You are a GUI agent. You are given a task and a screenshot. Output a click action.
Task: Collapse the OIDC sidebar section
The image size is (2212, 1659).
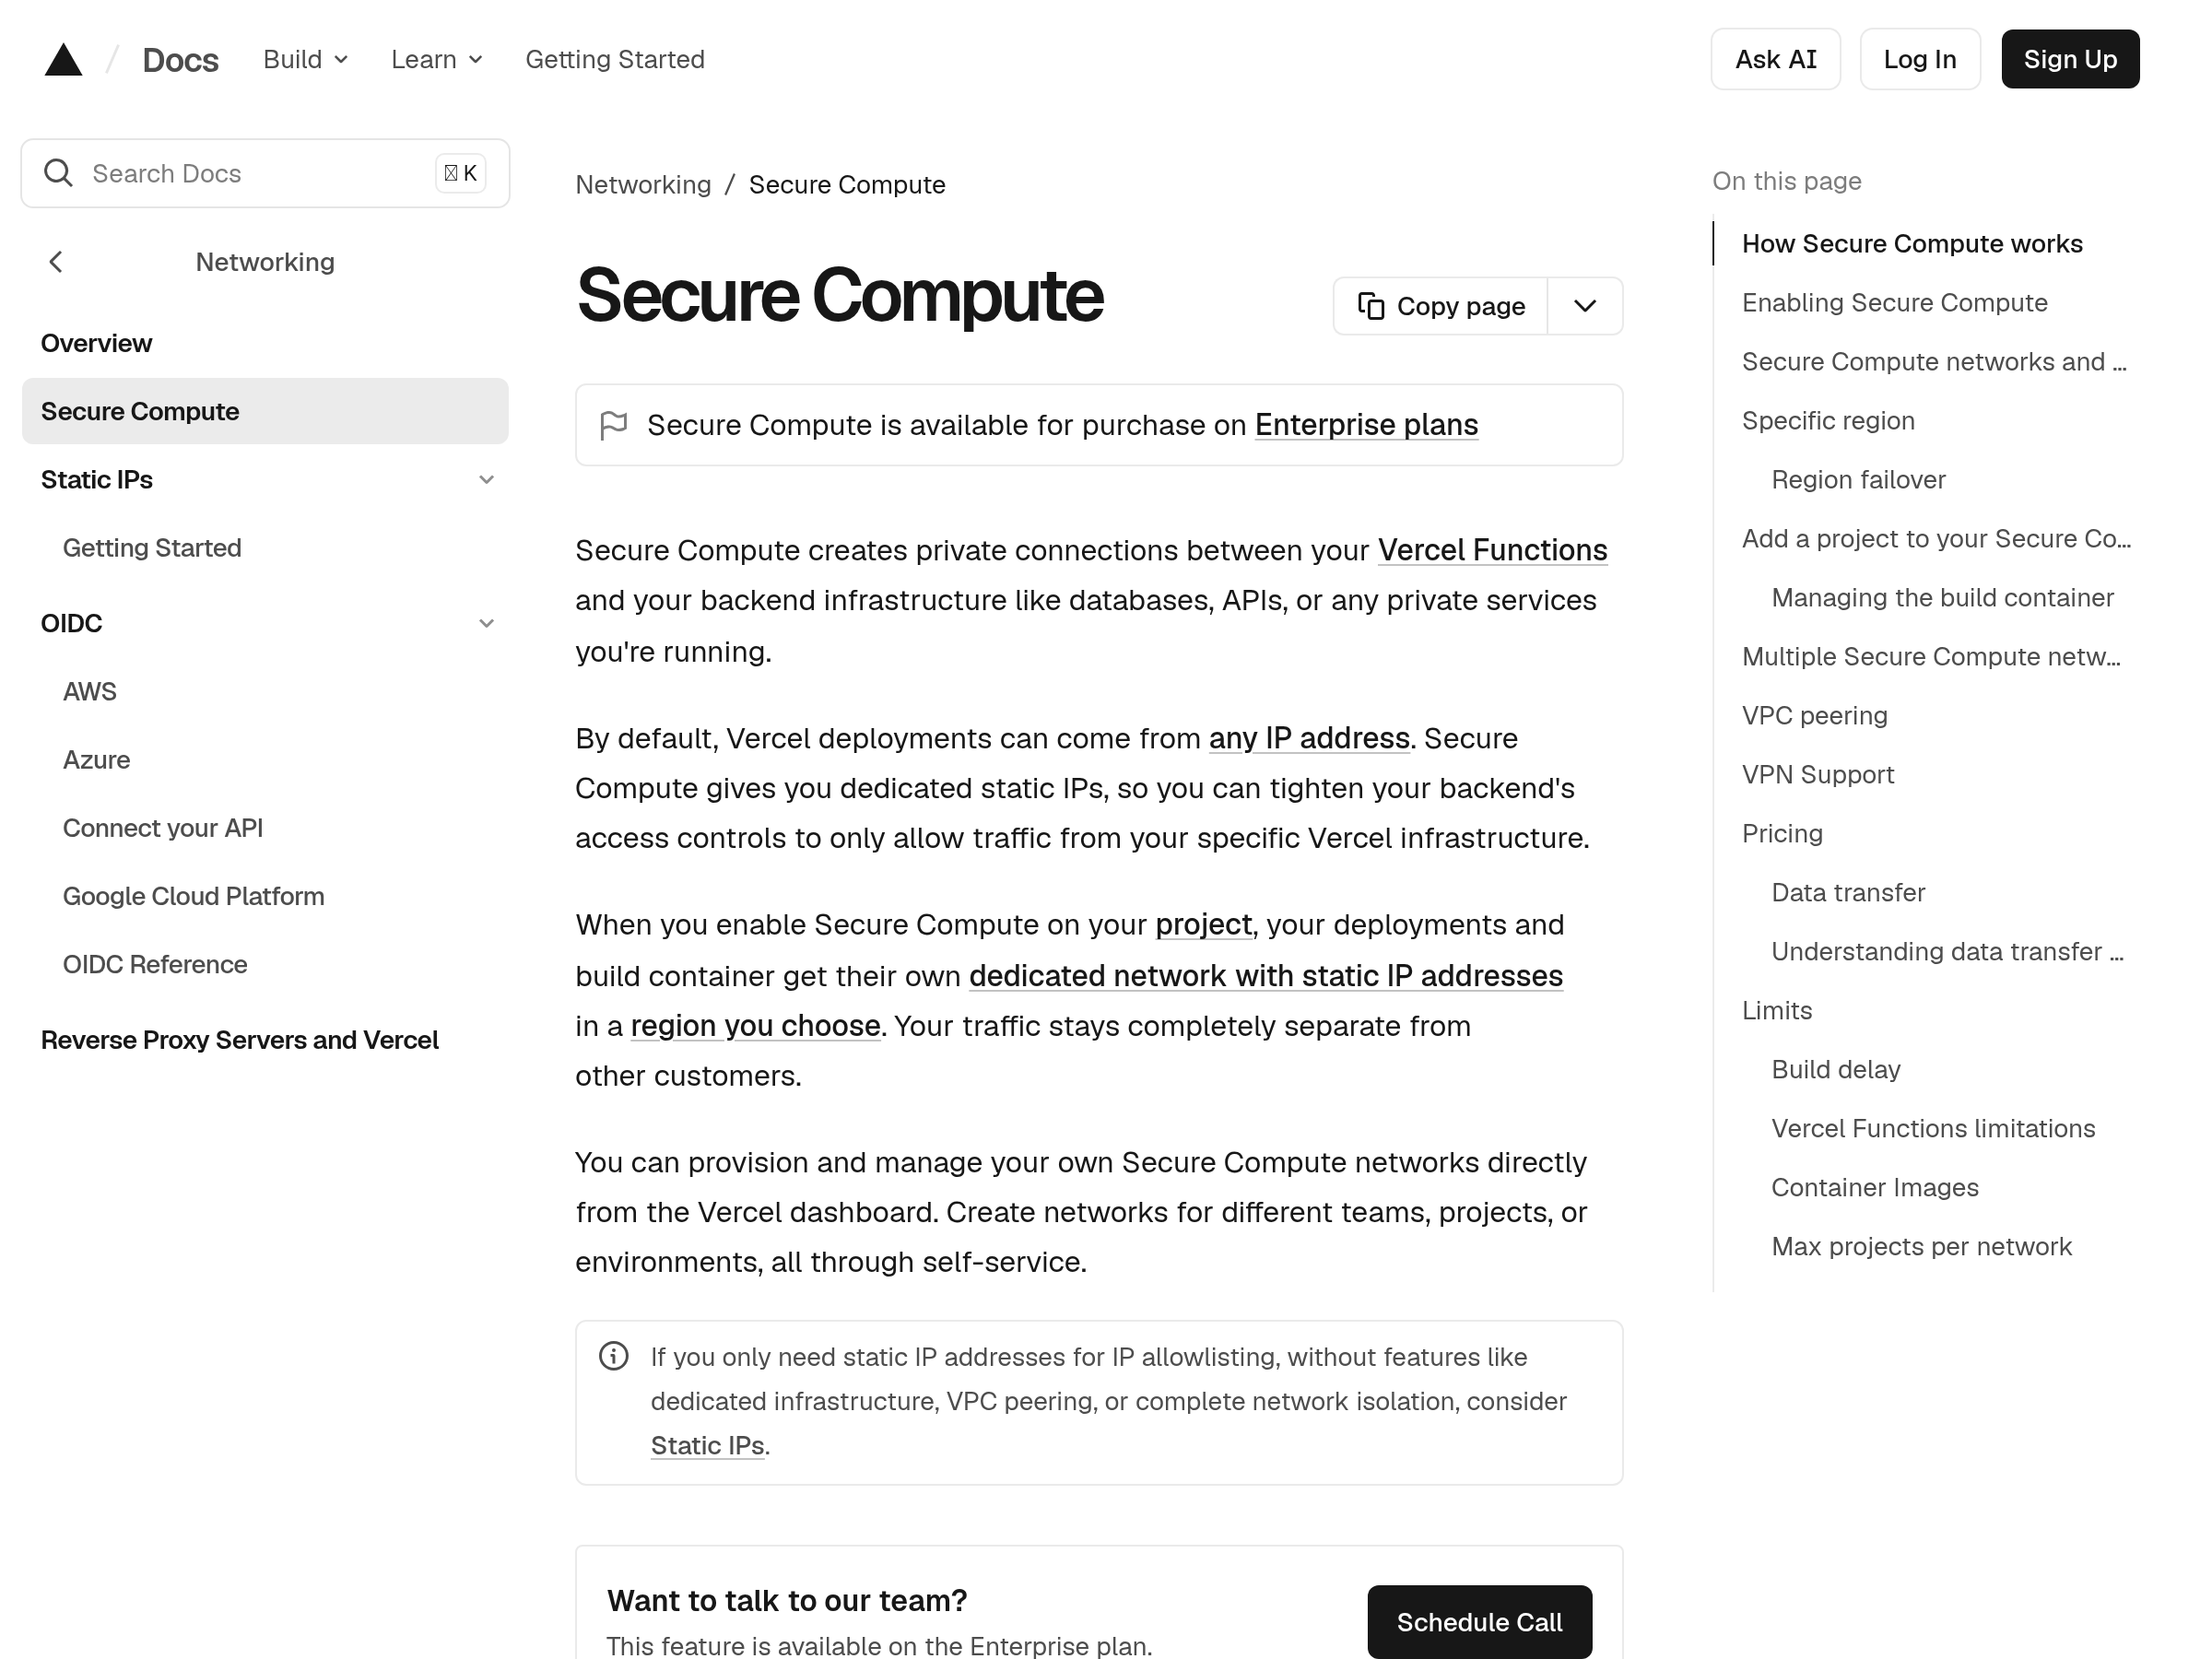point(486,624)
